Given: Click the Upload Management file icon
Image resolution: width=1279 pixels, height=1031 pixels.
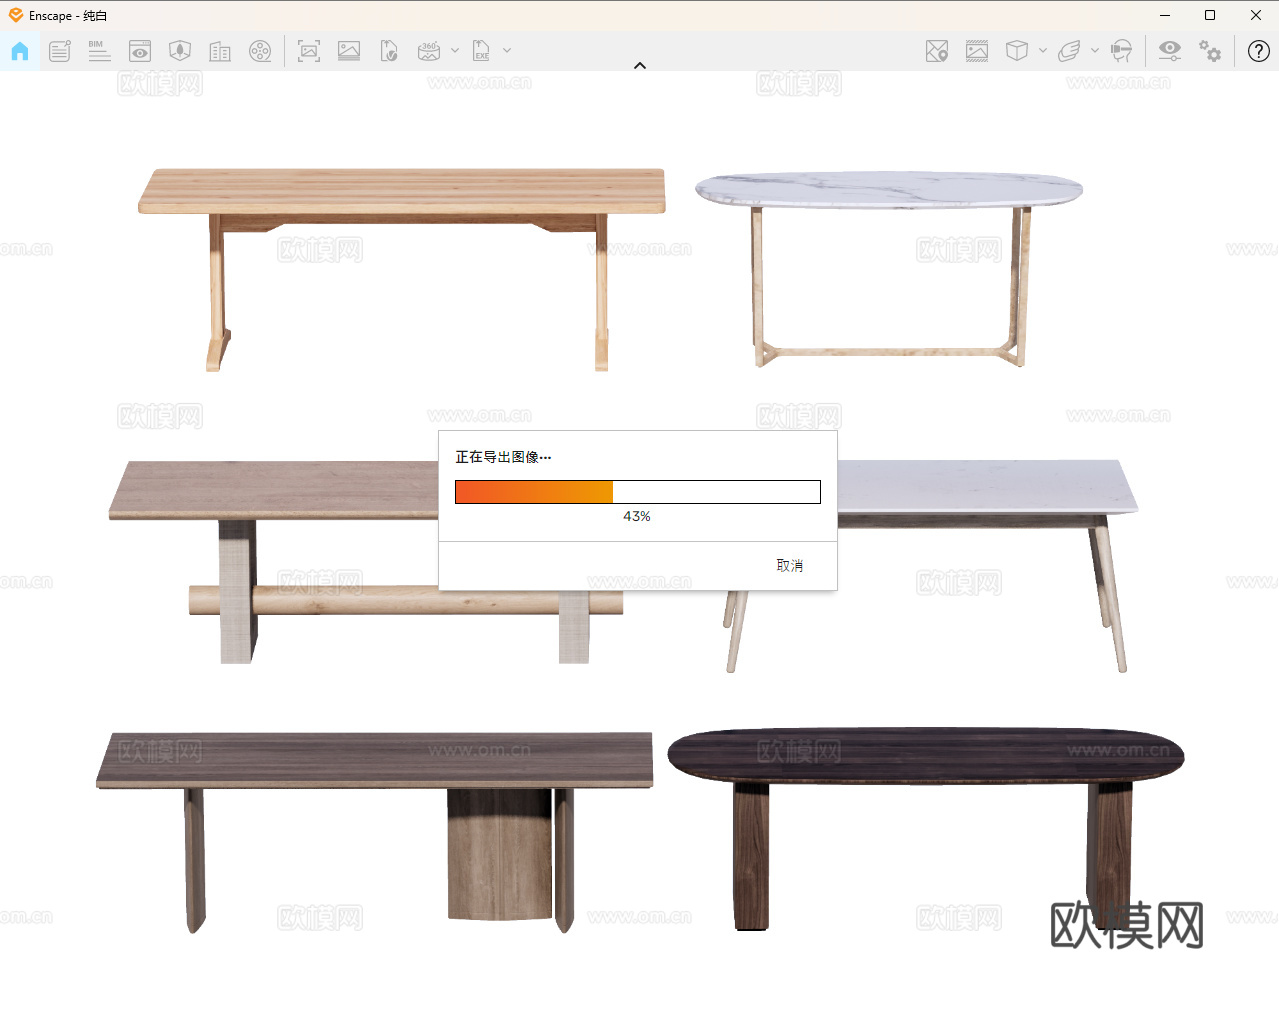Looking at the screenshot, I should click(389, 51).
